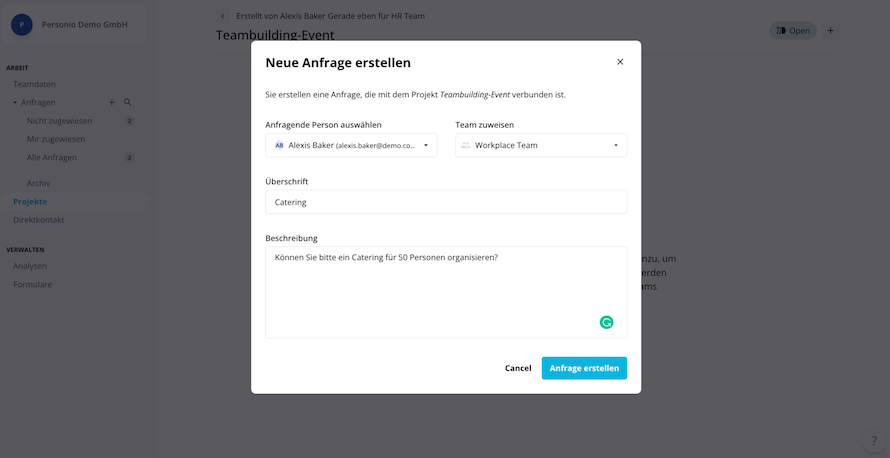This screenshot has width=890, height=458.
Task: Click the back arrow above Teambuilding-Event
Action: tap(222, 16)
